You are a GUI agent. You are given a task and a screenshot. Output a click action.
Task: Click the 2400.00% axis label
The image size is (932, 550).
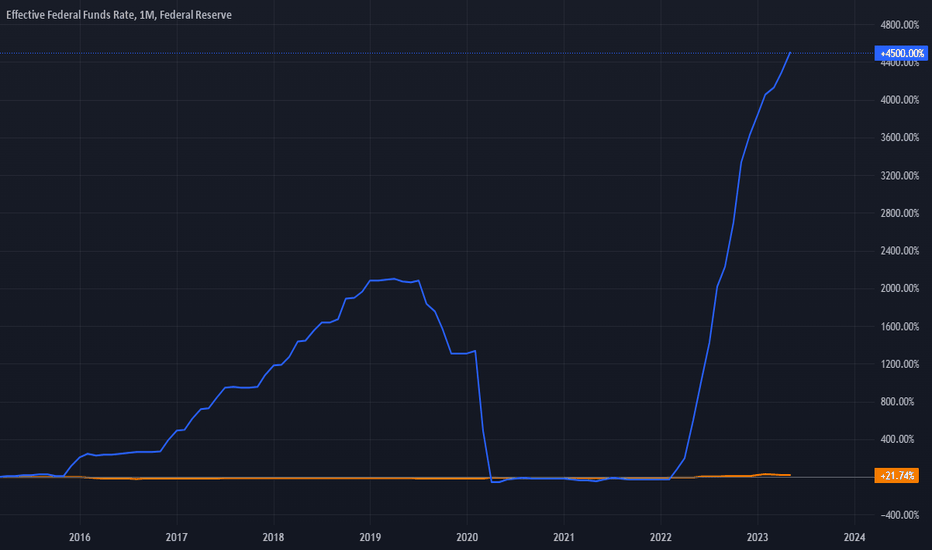coord(899,251)
